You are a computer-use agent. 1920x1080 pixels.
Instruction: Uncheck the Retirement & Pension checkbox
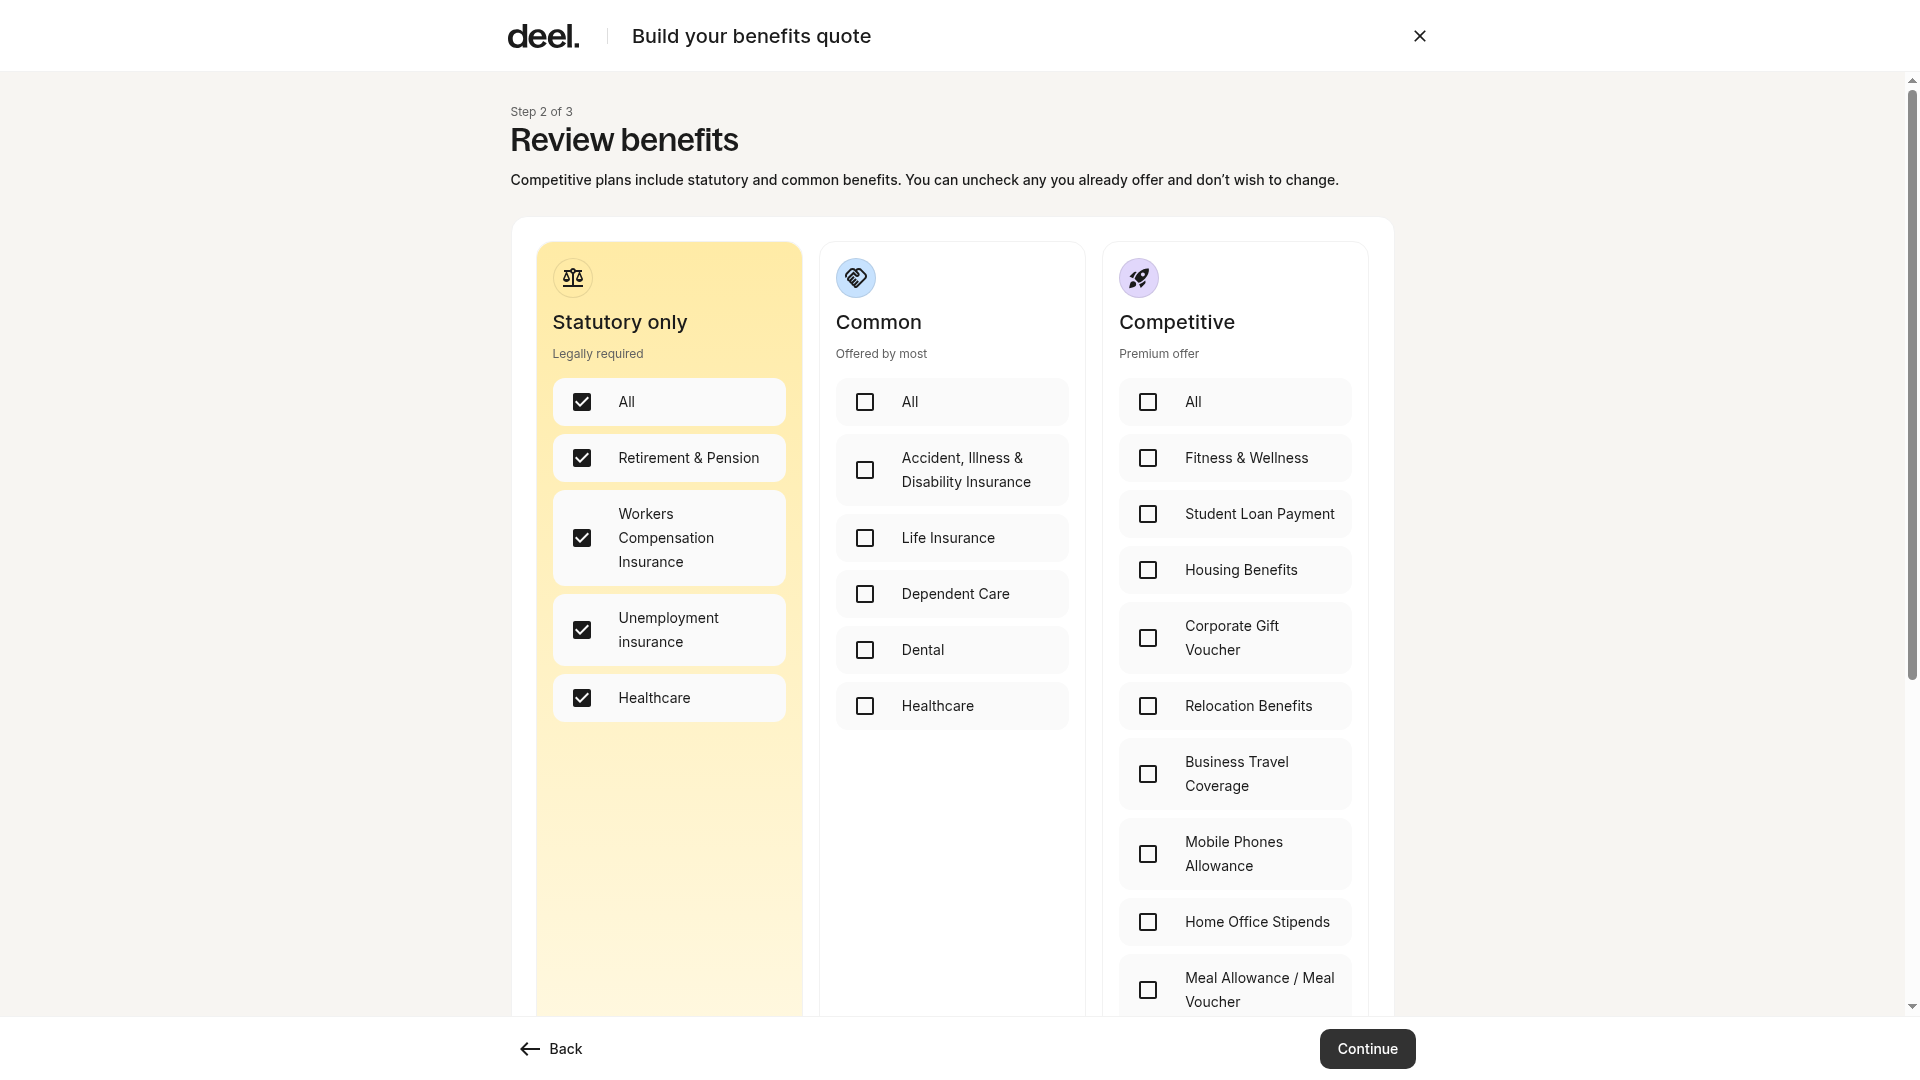coord(582,458)
